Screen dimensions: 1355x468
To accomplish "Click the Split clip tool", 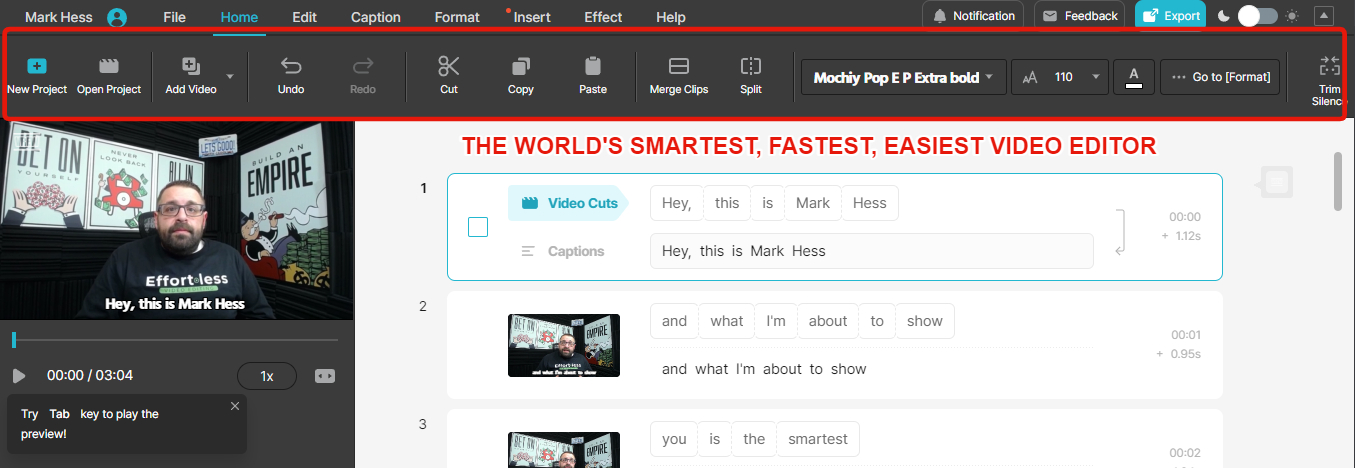I will 750,67.
